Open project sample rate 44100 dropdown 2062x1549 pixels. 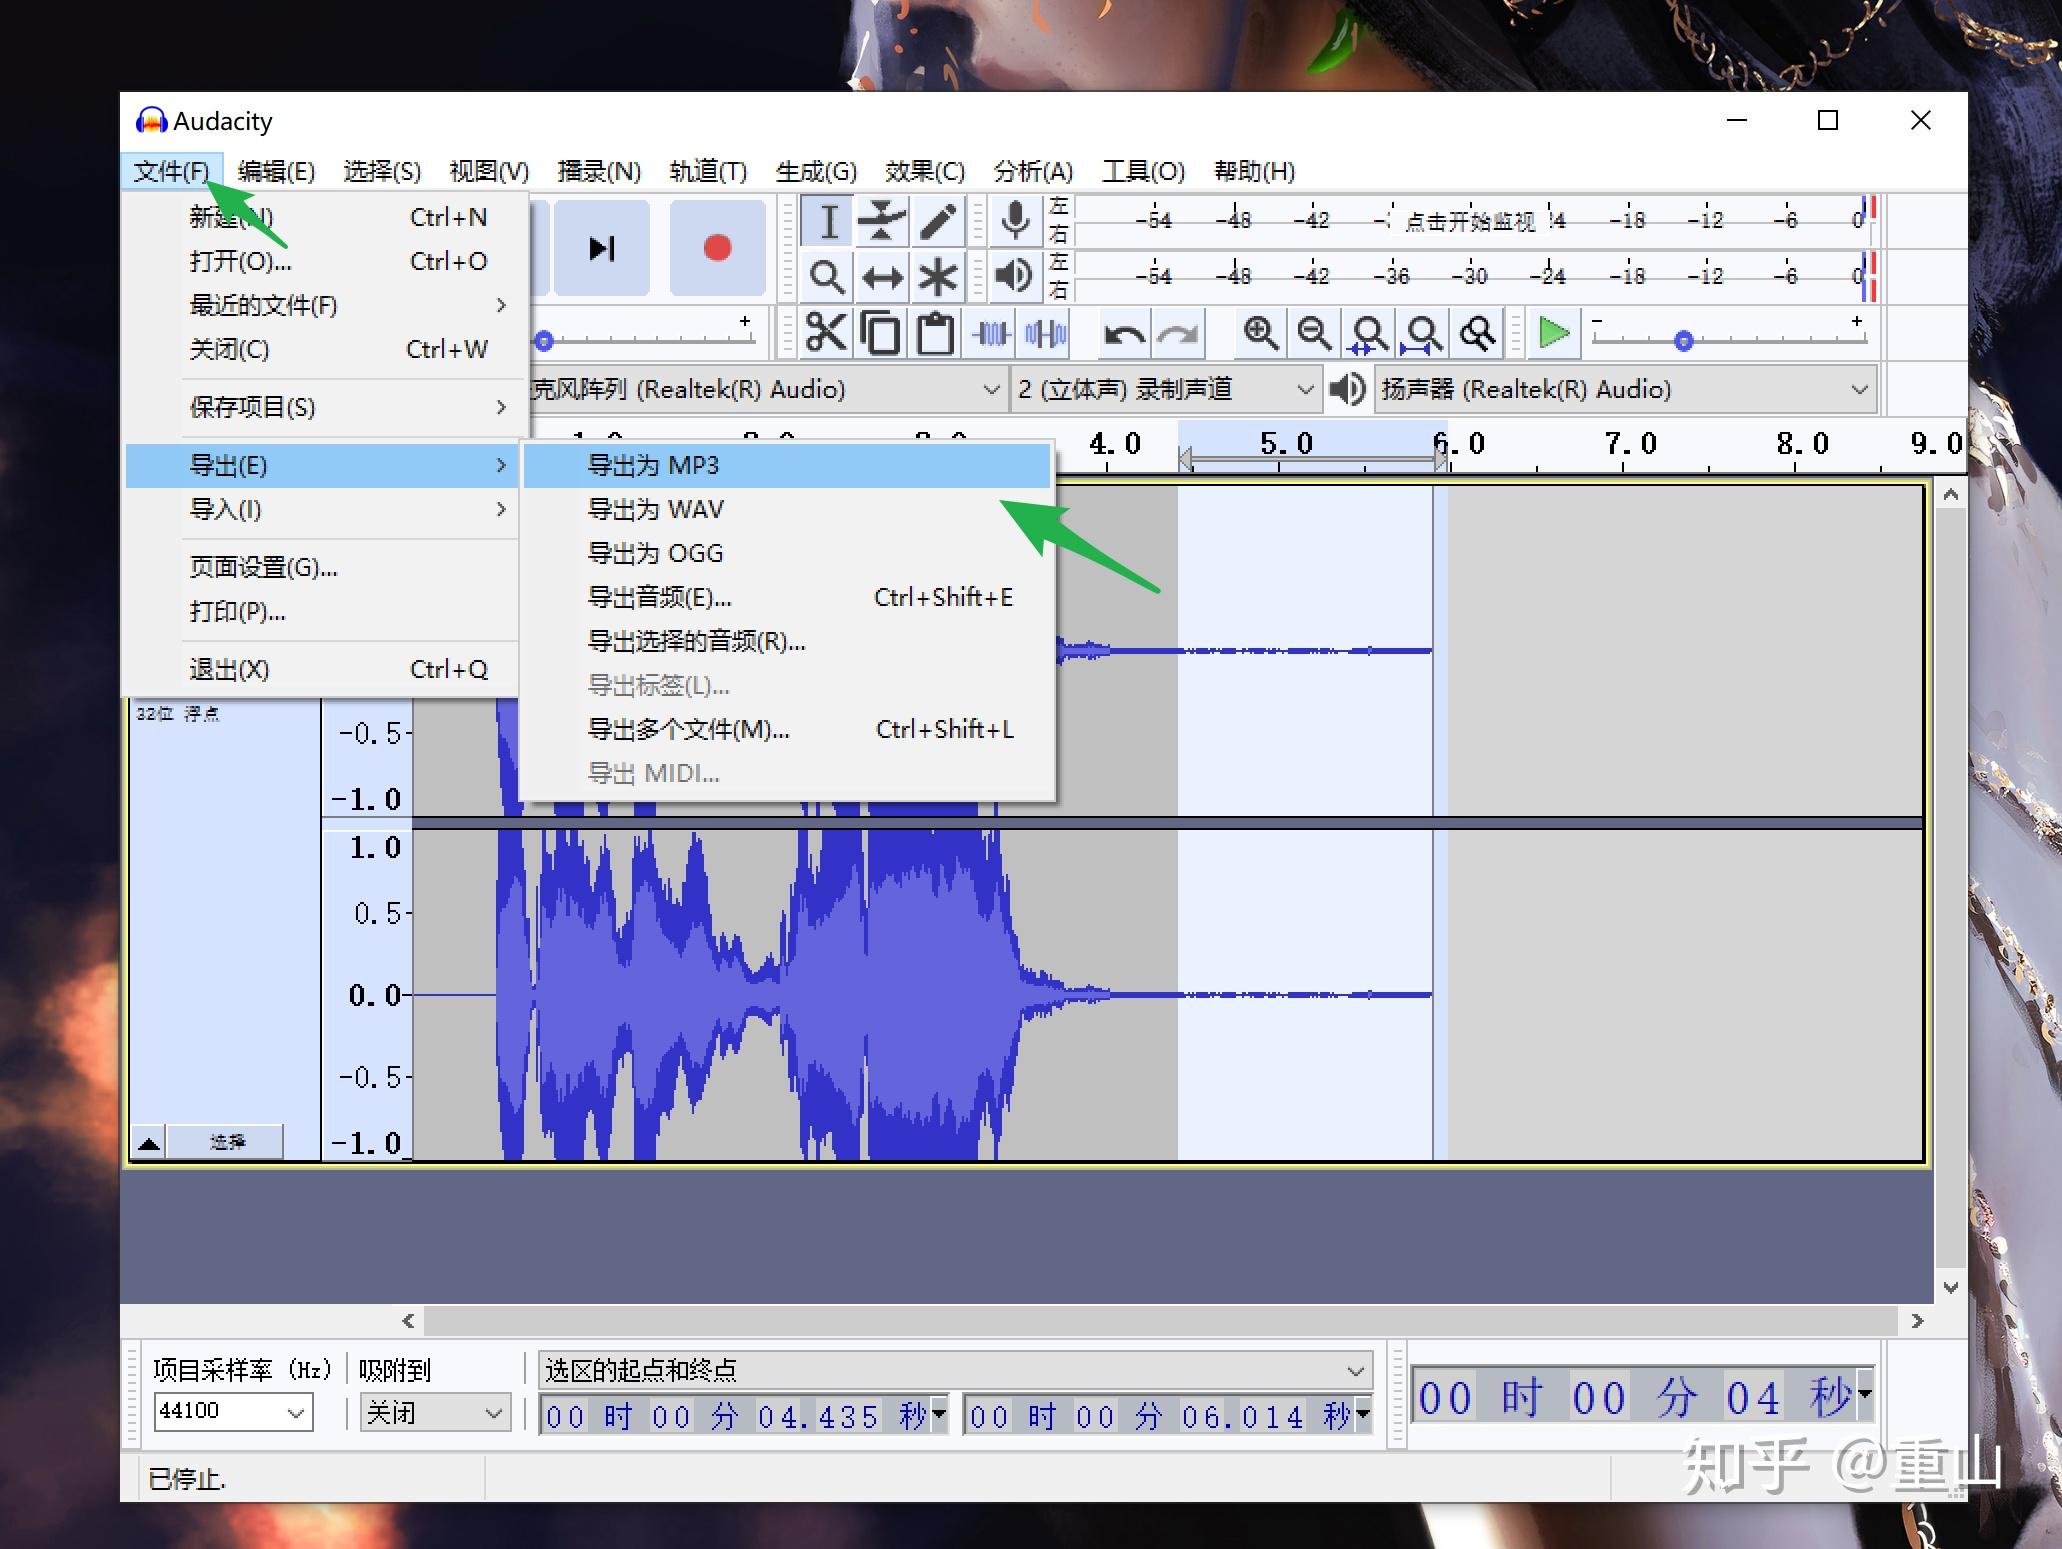pos(295,1413)
